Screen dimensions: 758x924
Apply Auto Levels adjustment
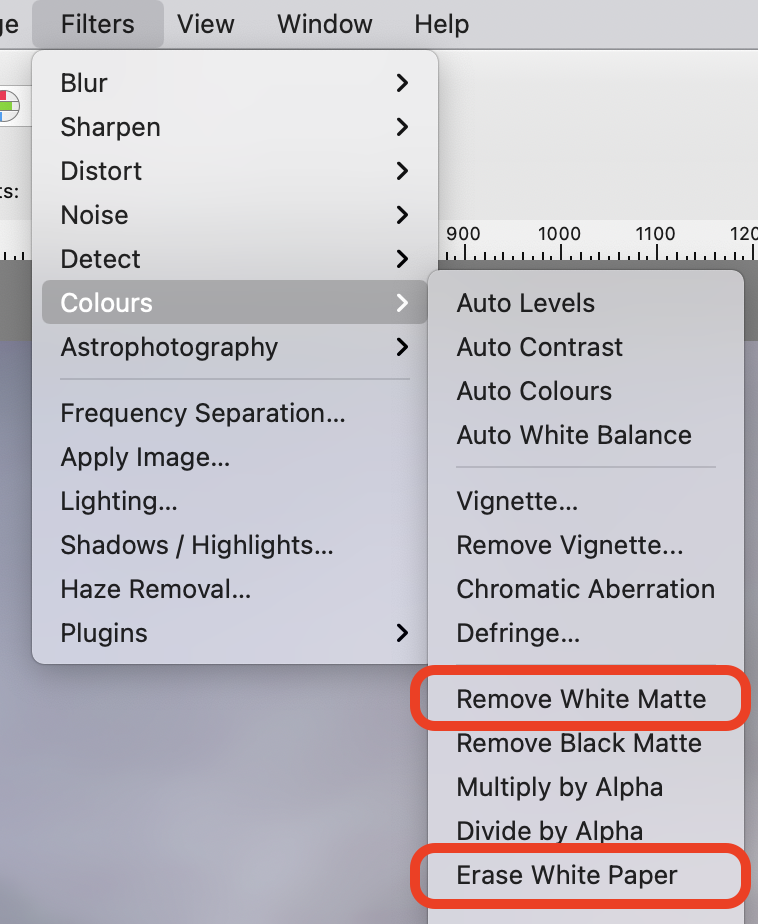525,303
